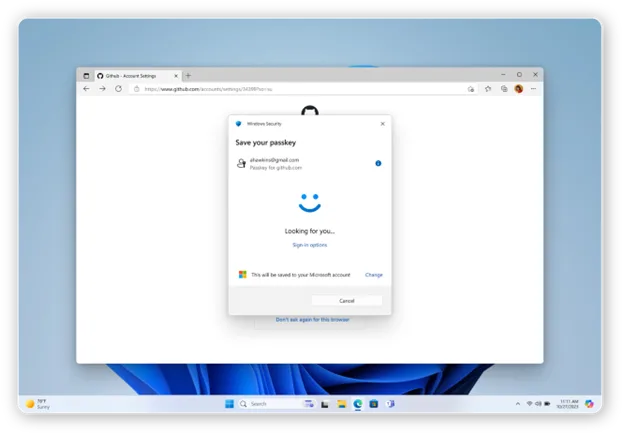Click the search highlights icon in taskbar search
624x435 pixels.
309,404
